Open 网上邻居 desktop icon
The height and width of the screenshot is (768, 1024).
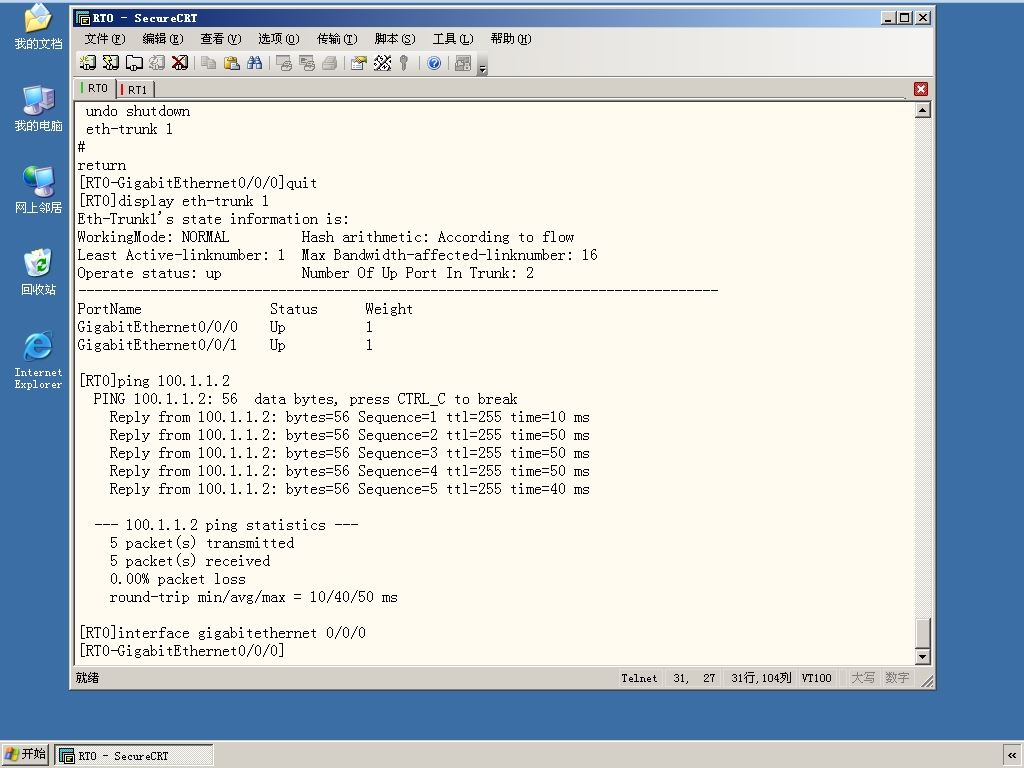coord(38,190)
